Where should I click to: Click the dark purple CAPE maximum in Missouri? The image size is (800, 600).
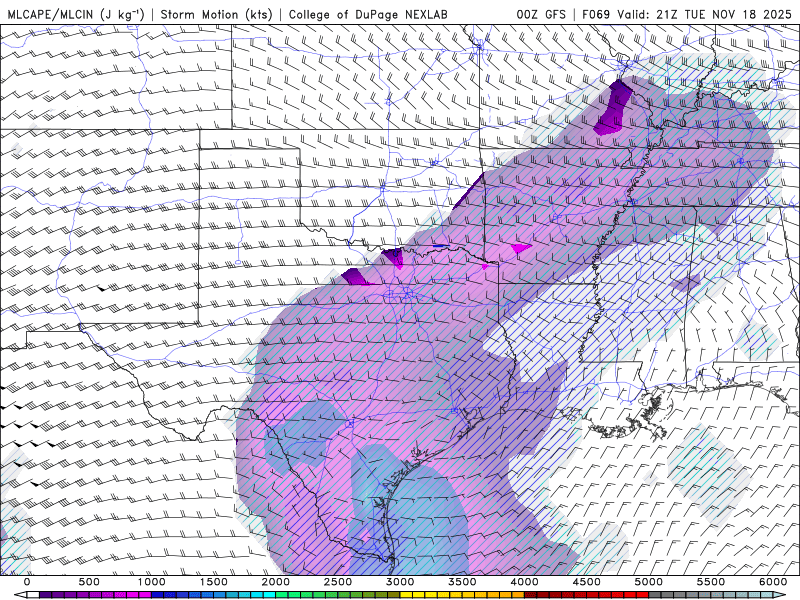click(614, 107)
